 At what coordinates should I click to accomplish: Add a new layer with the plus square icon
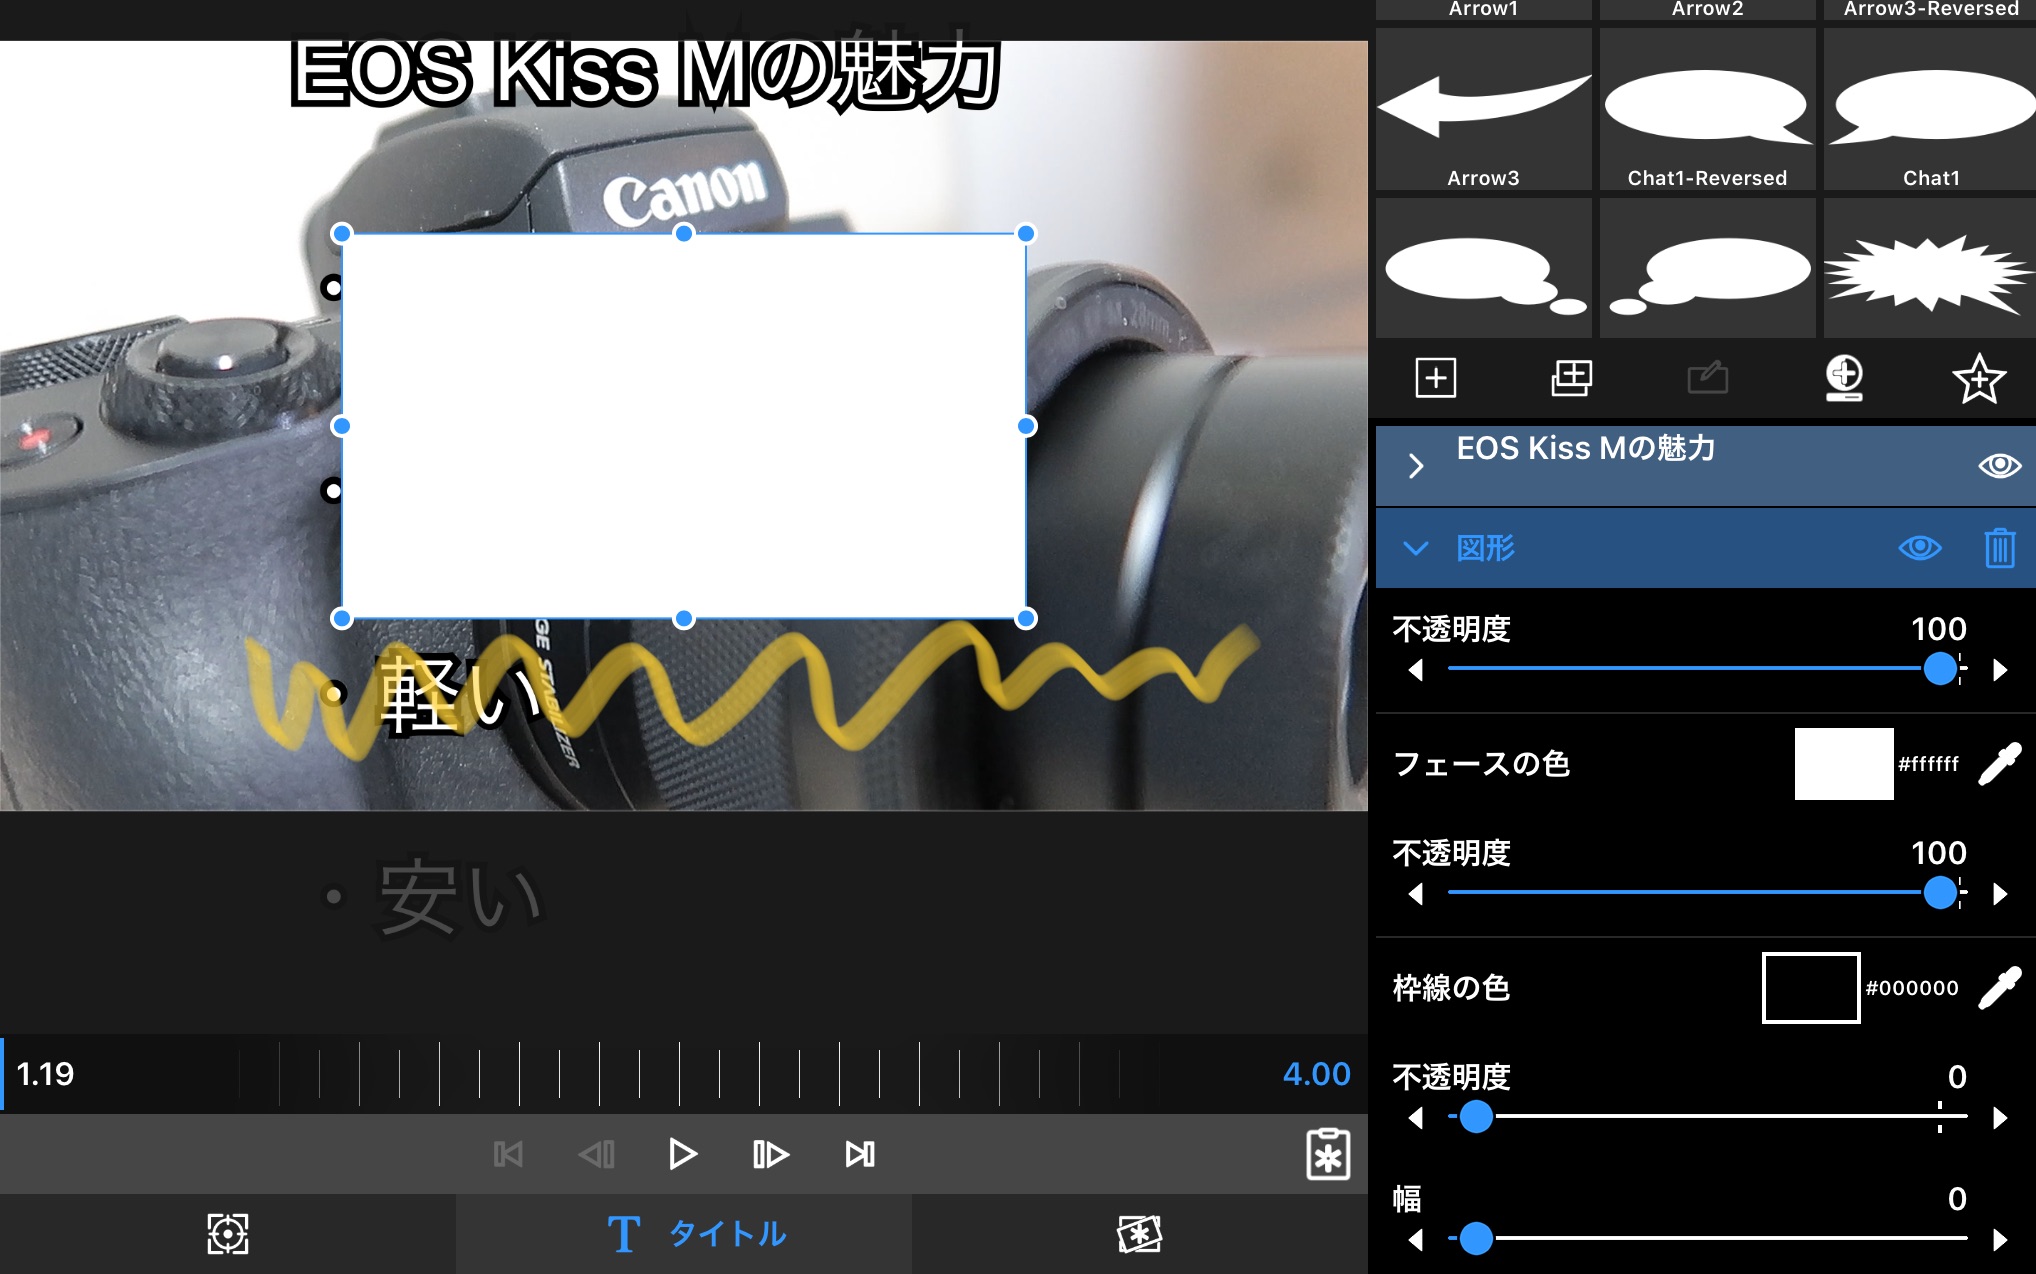1436,378
